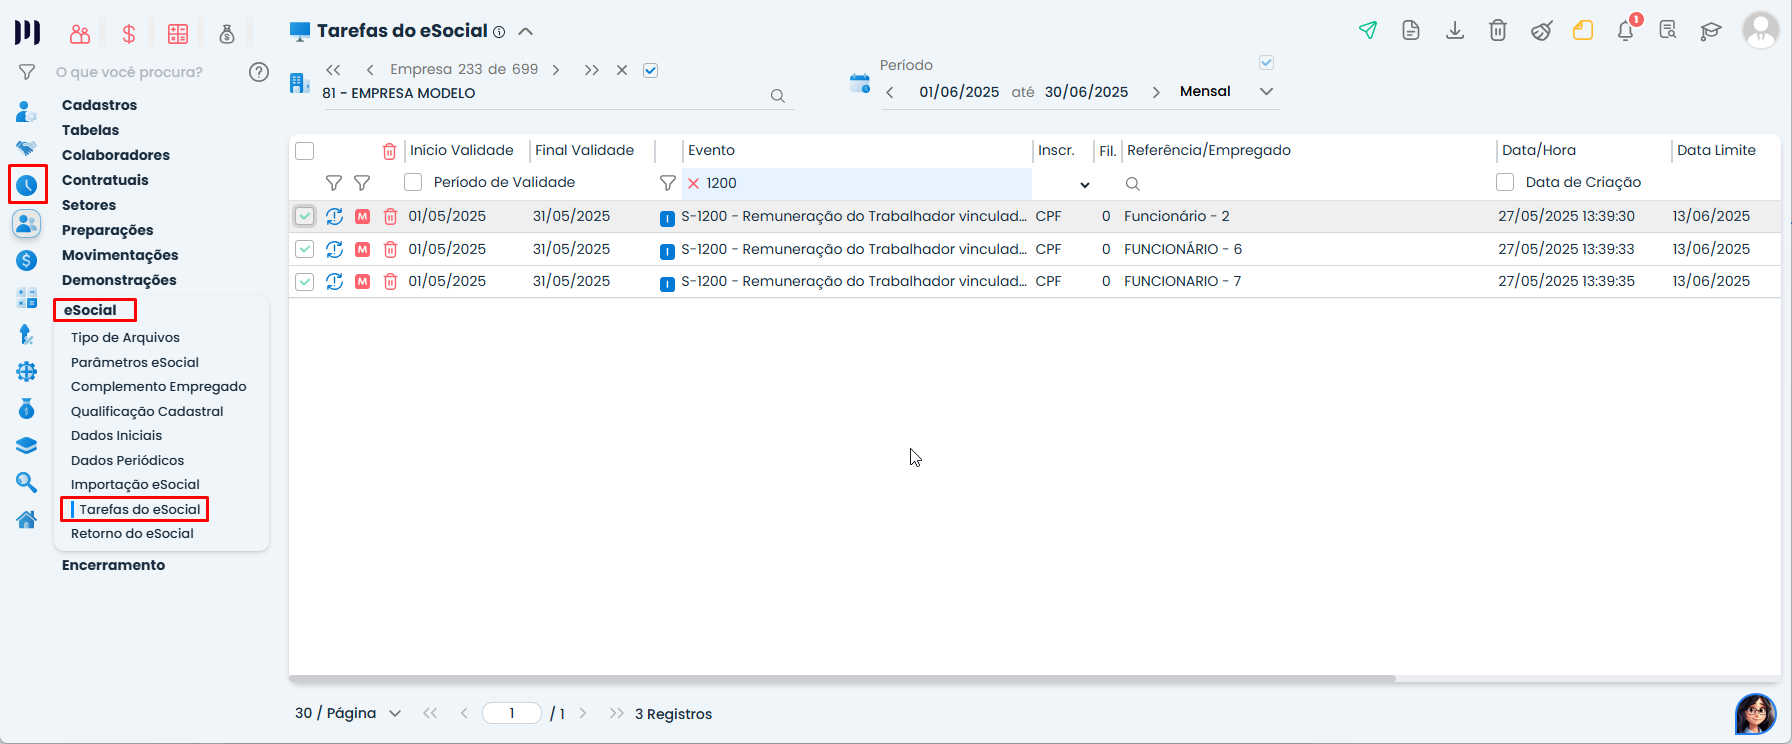Image resolution: width=1792 pixels, height=744 pixels.
Task: Select Dados Periódicos in eSocial menu
Action: pyautogui.click(x=127, y=461)
